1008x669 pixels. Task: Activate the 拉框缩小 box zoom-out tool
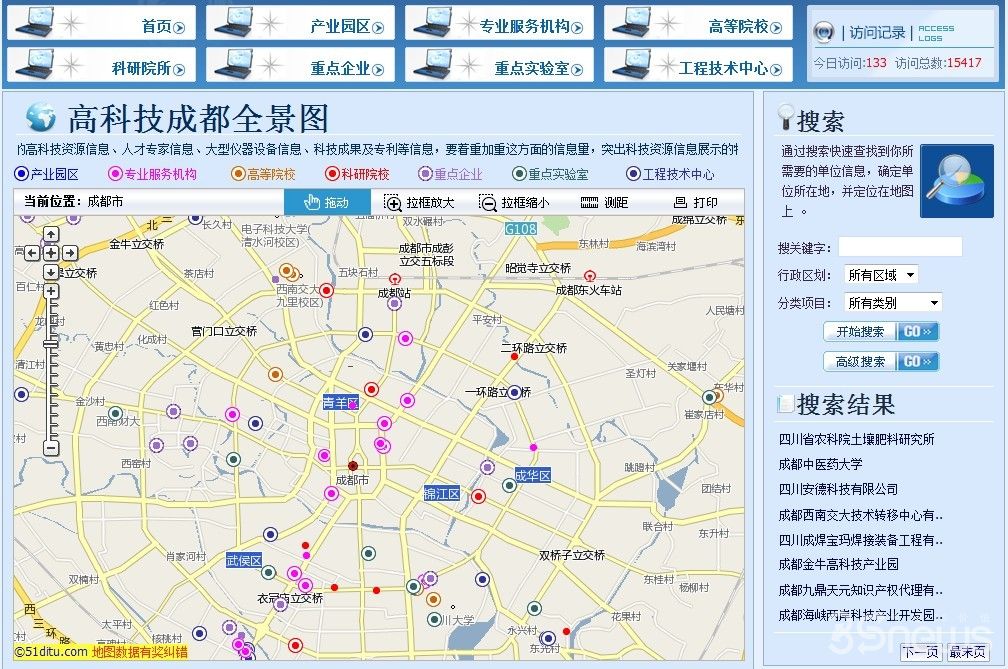click(x=514, y=202)
